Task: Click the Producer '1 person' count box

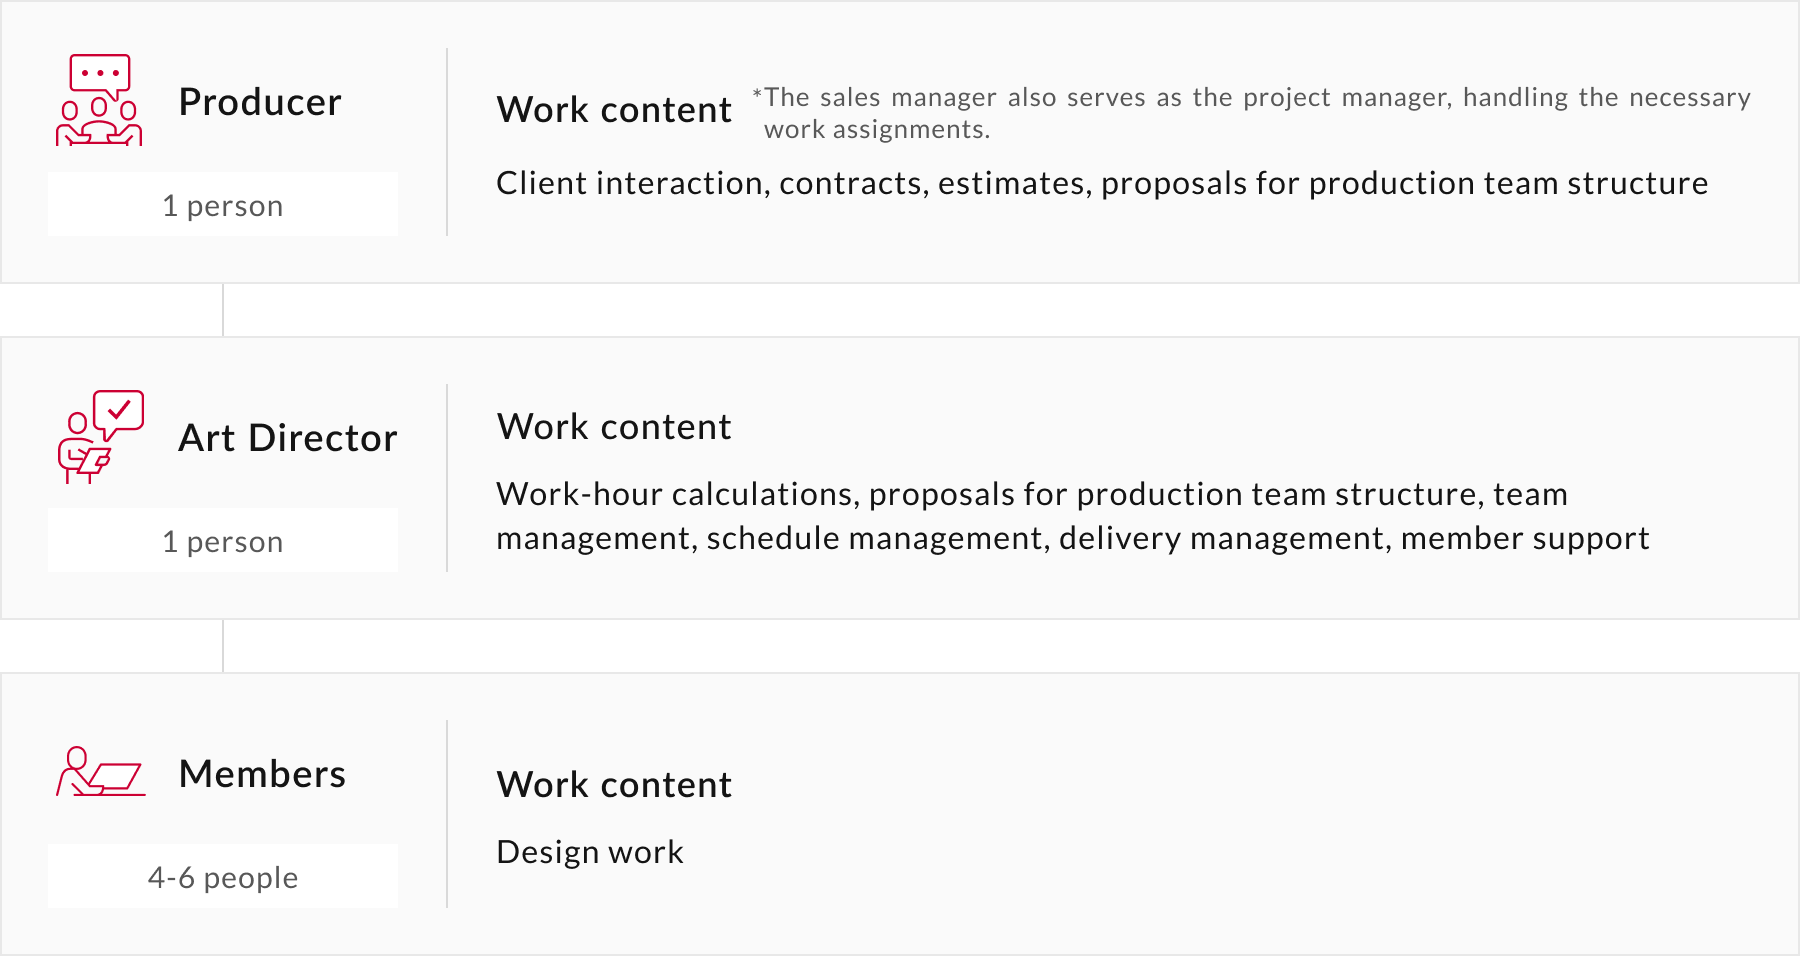Action: [223, 205]
